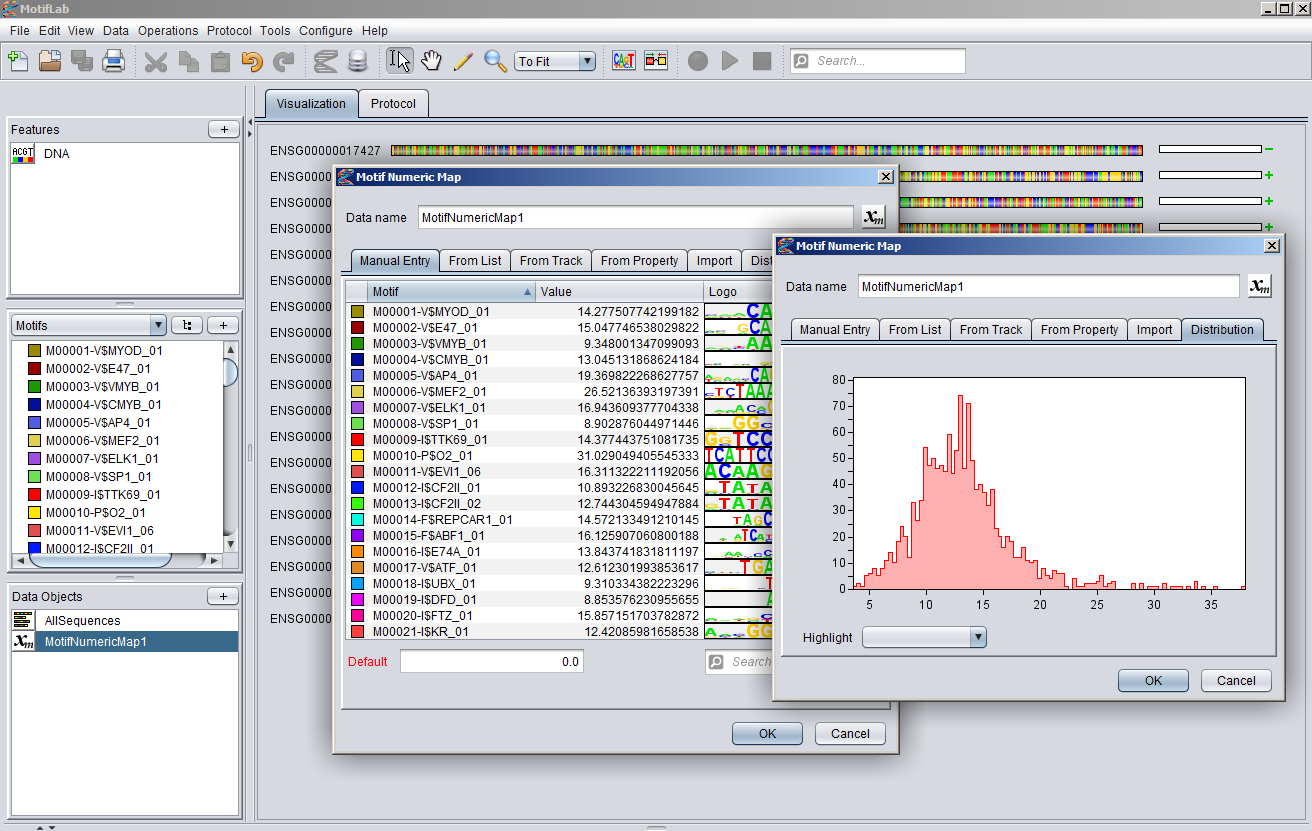The height and width of the screenshot is (831, 1312).
Task: Open the Operations menu
Action: coord(168,31)
